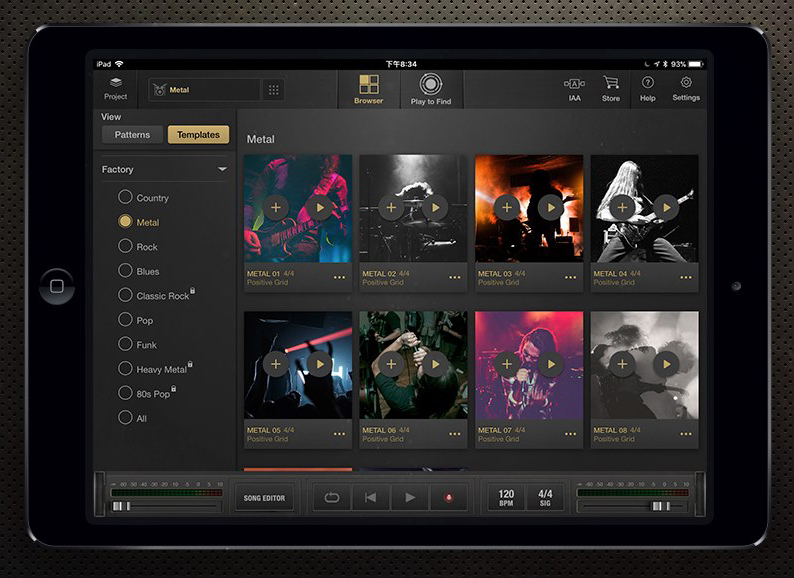Start playback with the transport play button
Viewport: 794px width, 578px height.
click(x=410, y=498)
